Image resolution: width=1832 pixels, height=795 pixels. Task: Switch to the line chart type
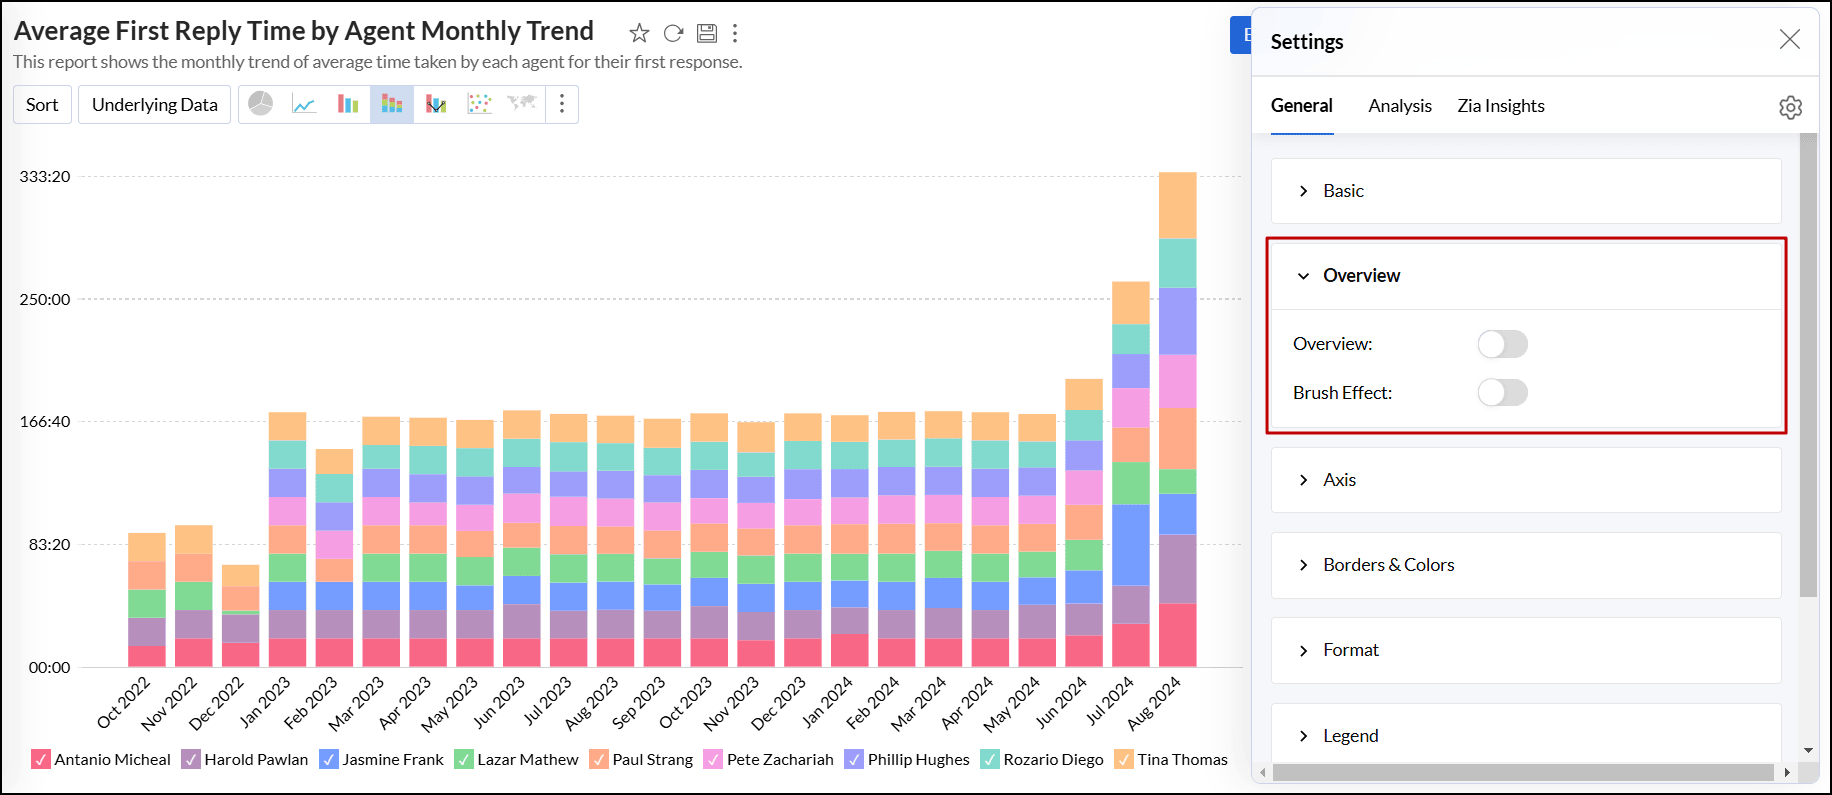coord(304,104)
